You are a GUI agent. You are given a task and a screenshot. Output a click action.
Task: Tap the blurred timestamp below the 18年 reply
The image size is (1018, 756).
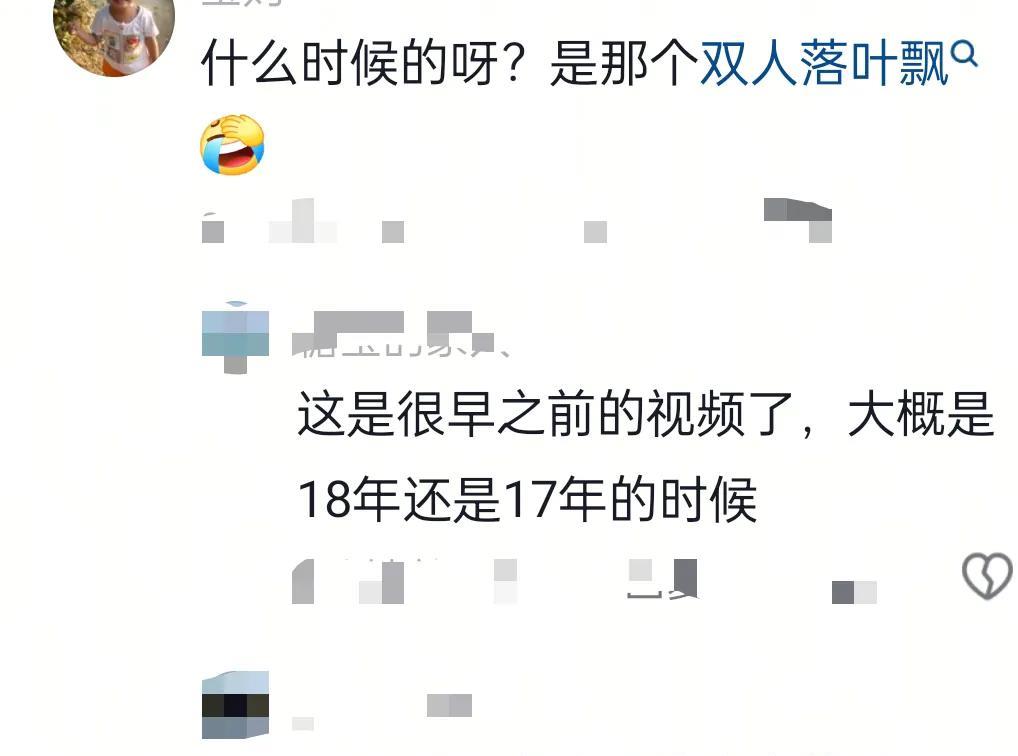pos(348,581)
